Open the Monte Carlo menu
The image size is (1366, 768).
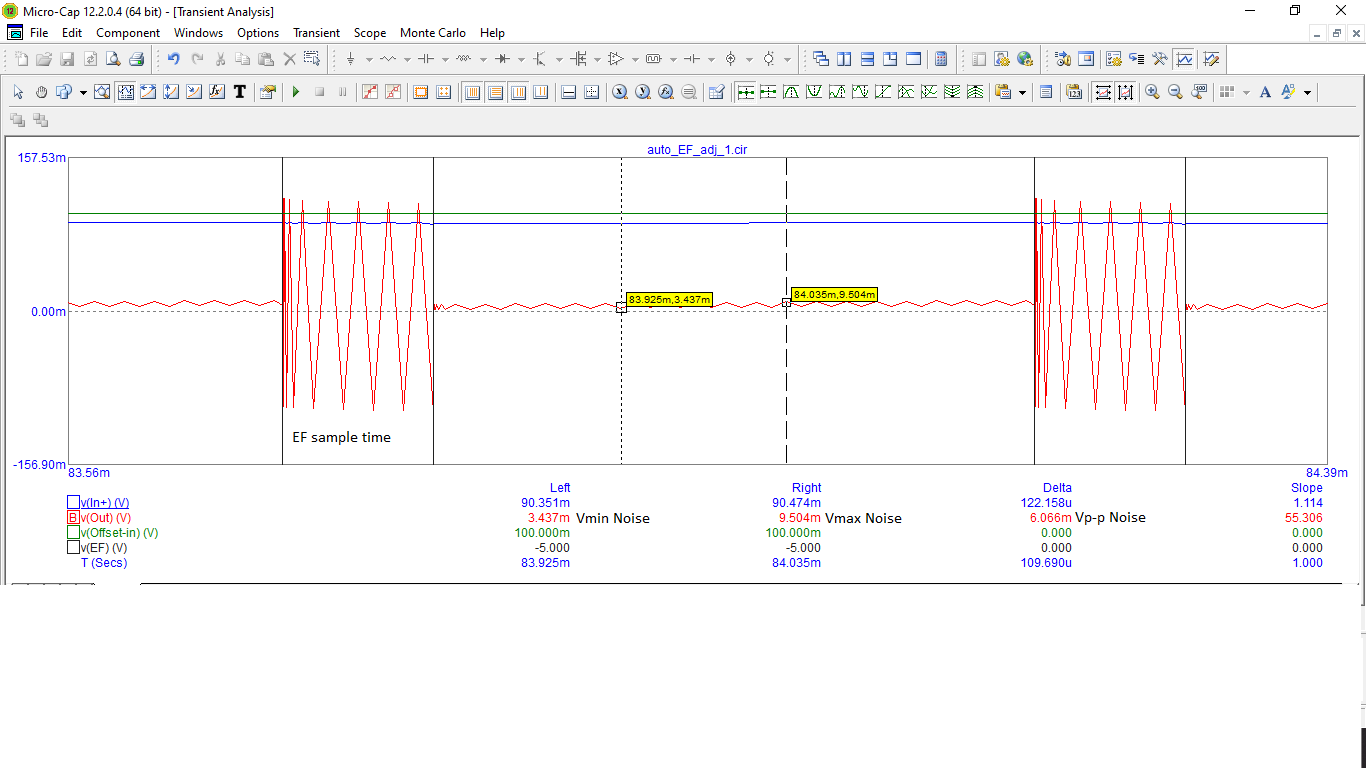[432, 33]
